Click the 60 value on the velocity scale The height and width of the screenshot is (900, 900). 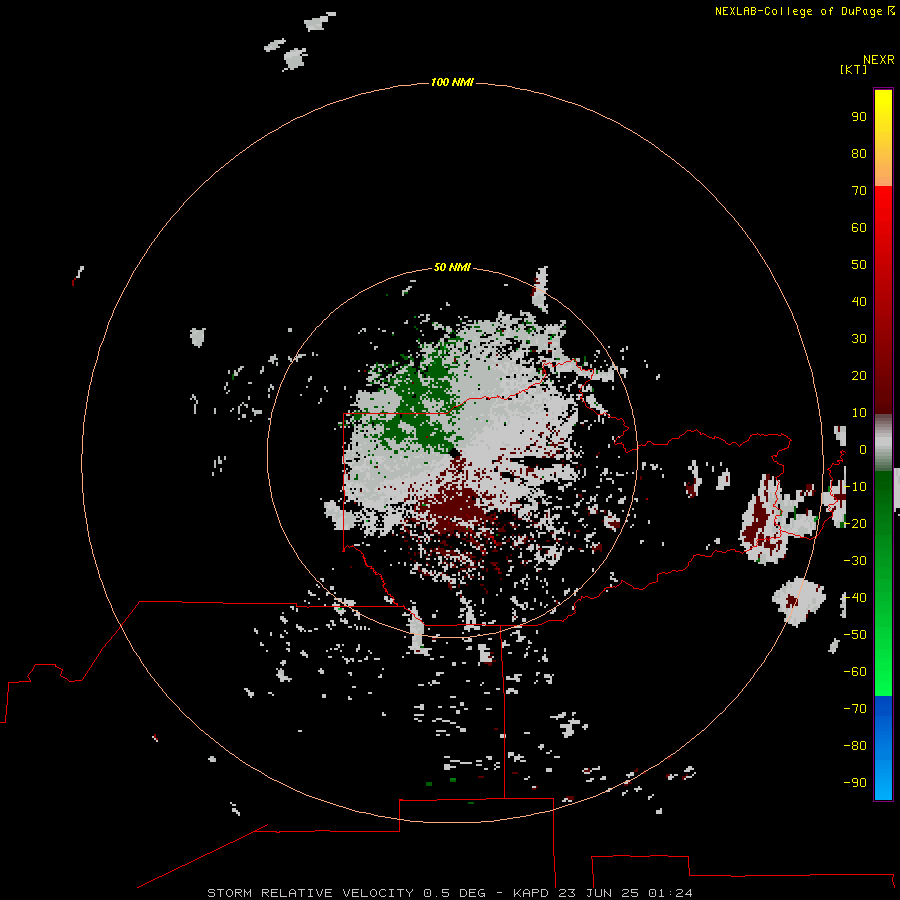coord(859,227)
